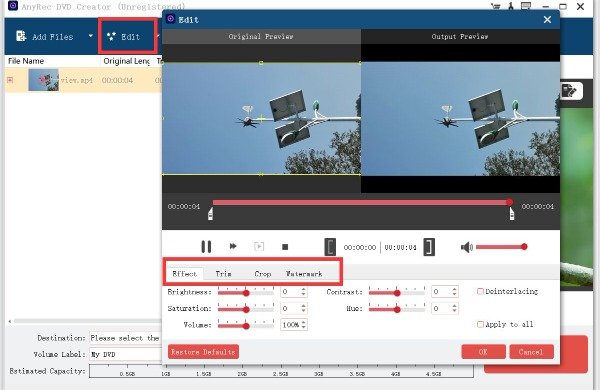Click the Destination input field
This screenshot has height=390, width=600.
coord(126,338)
